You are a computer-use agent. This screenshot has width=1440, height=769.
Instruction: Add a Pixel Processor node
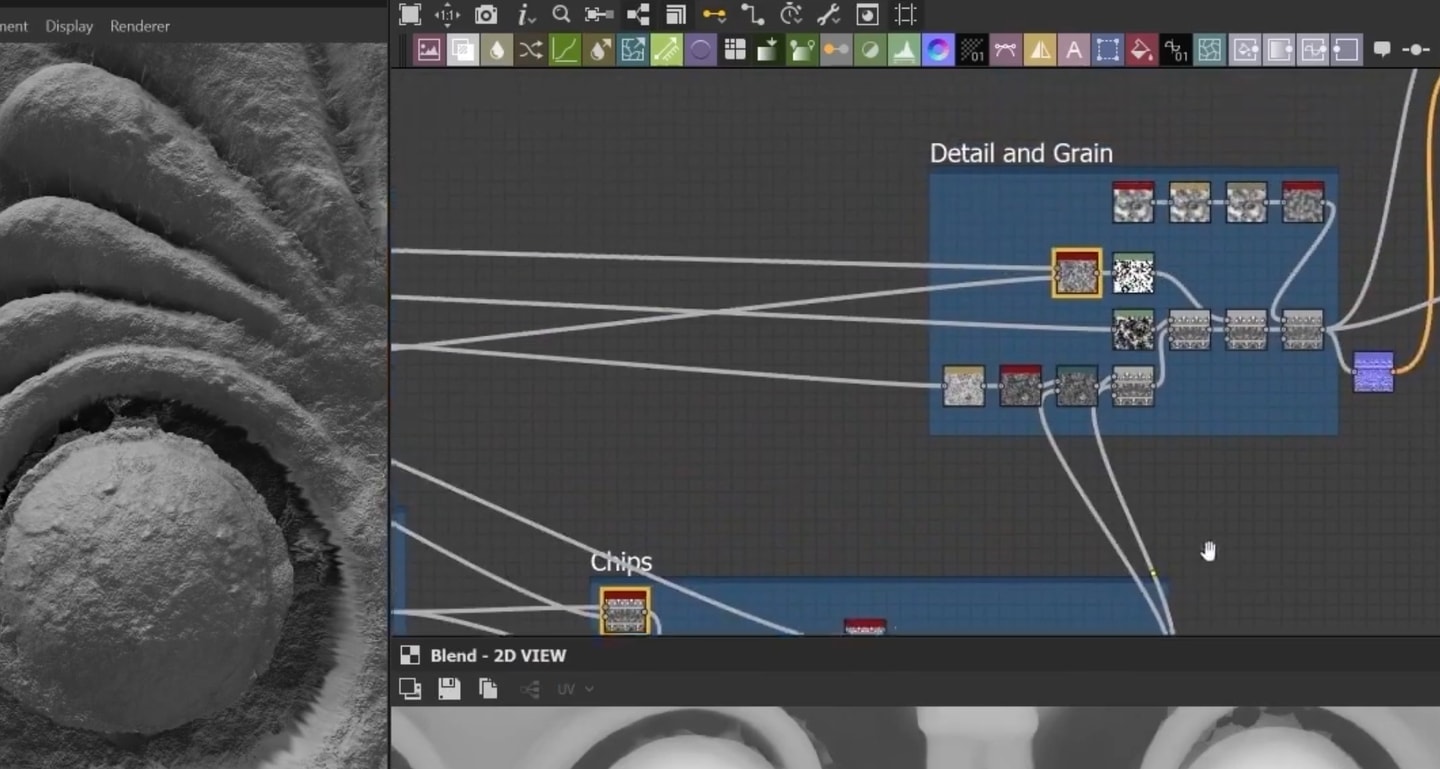click(x=972, y=50)
